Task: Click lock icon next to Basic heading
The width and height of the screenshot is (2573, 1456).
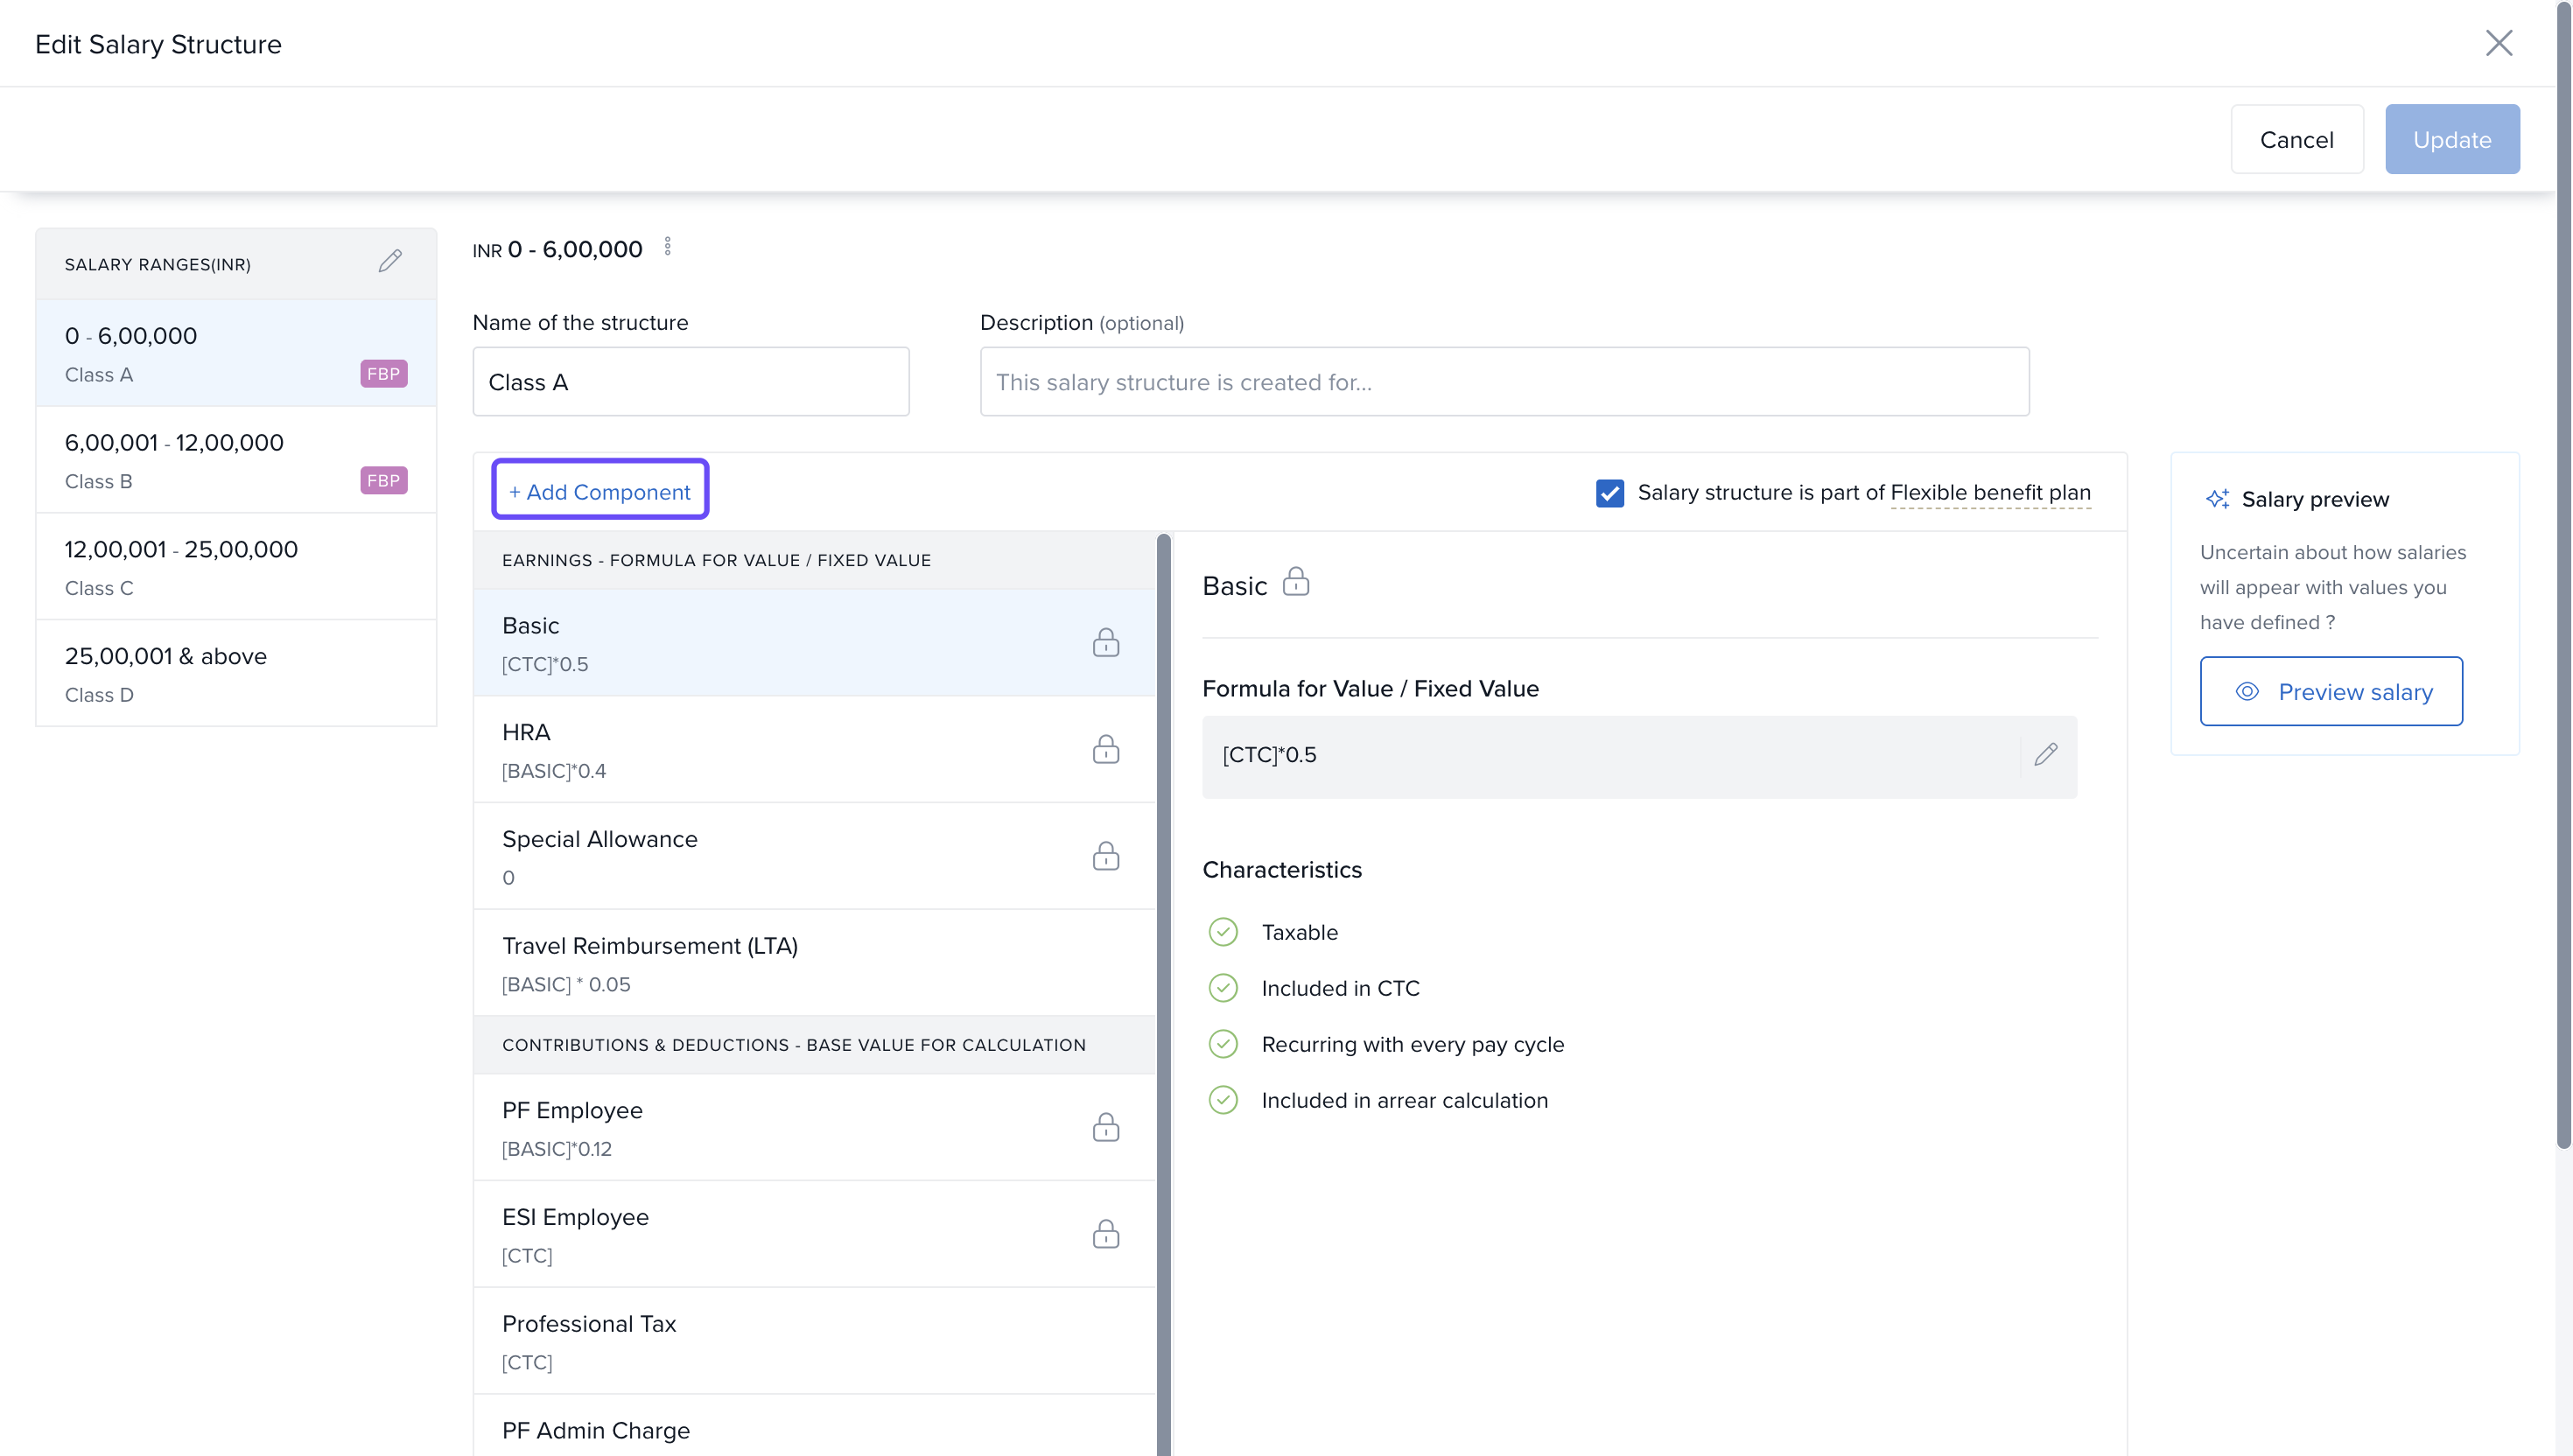Action: [x=1296, y=583]
